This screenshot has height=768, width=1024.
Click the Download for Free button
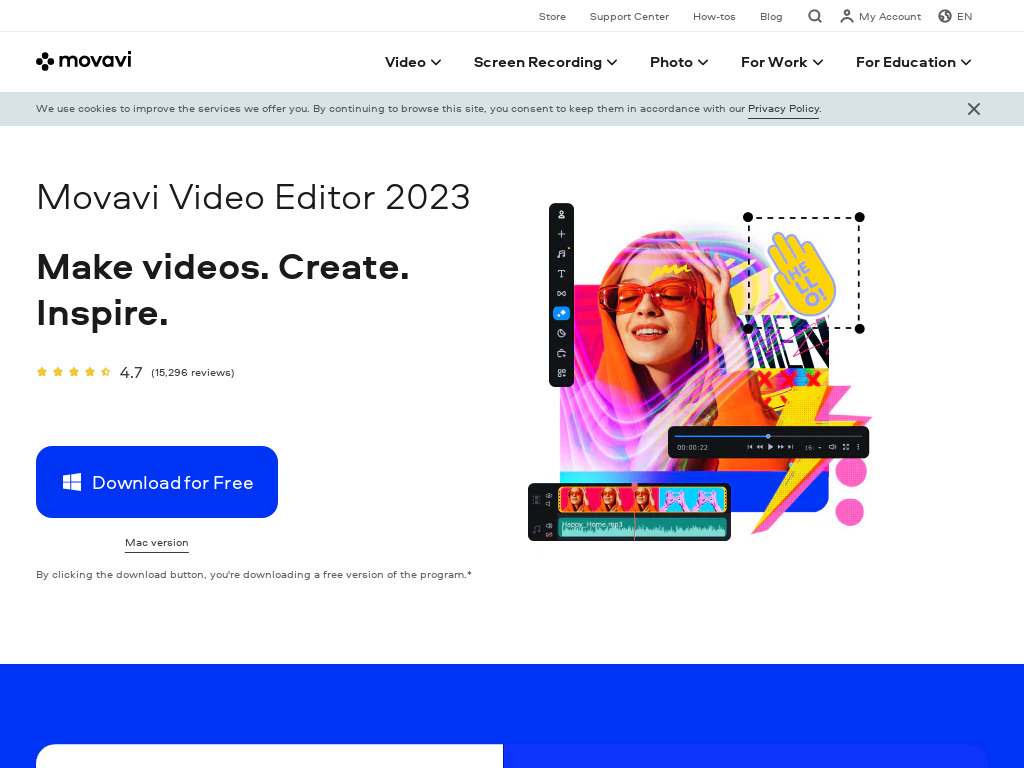coord(157,481)
